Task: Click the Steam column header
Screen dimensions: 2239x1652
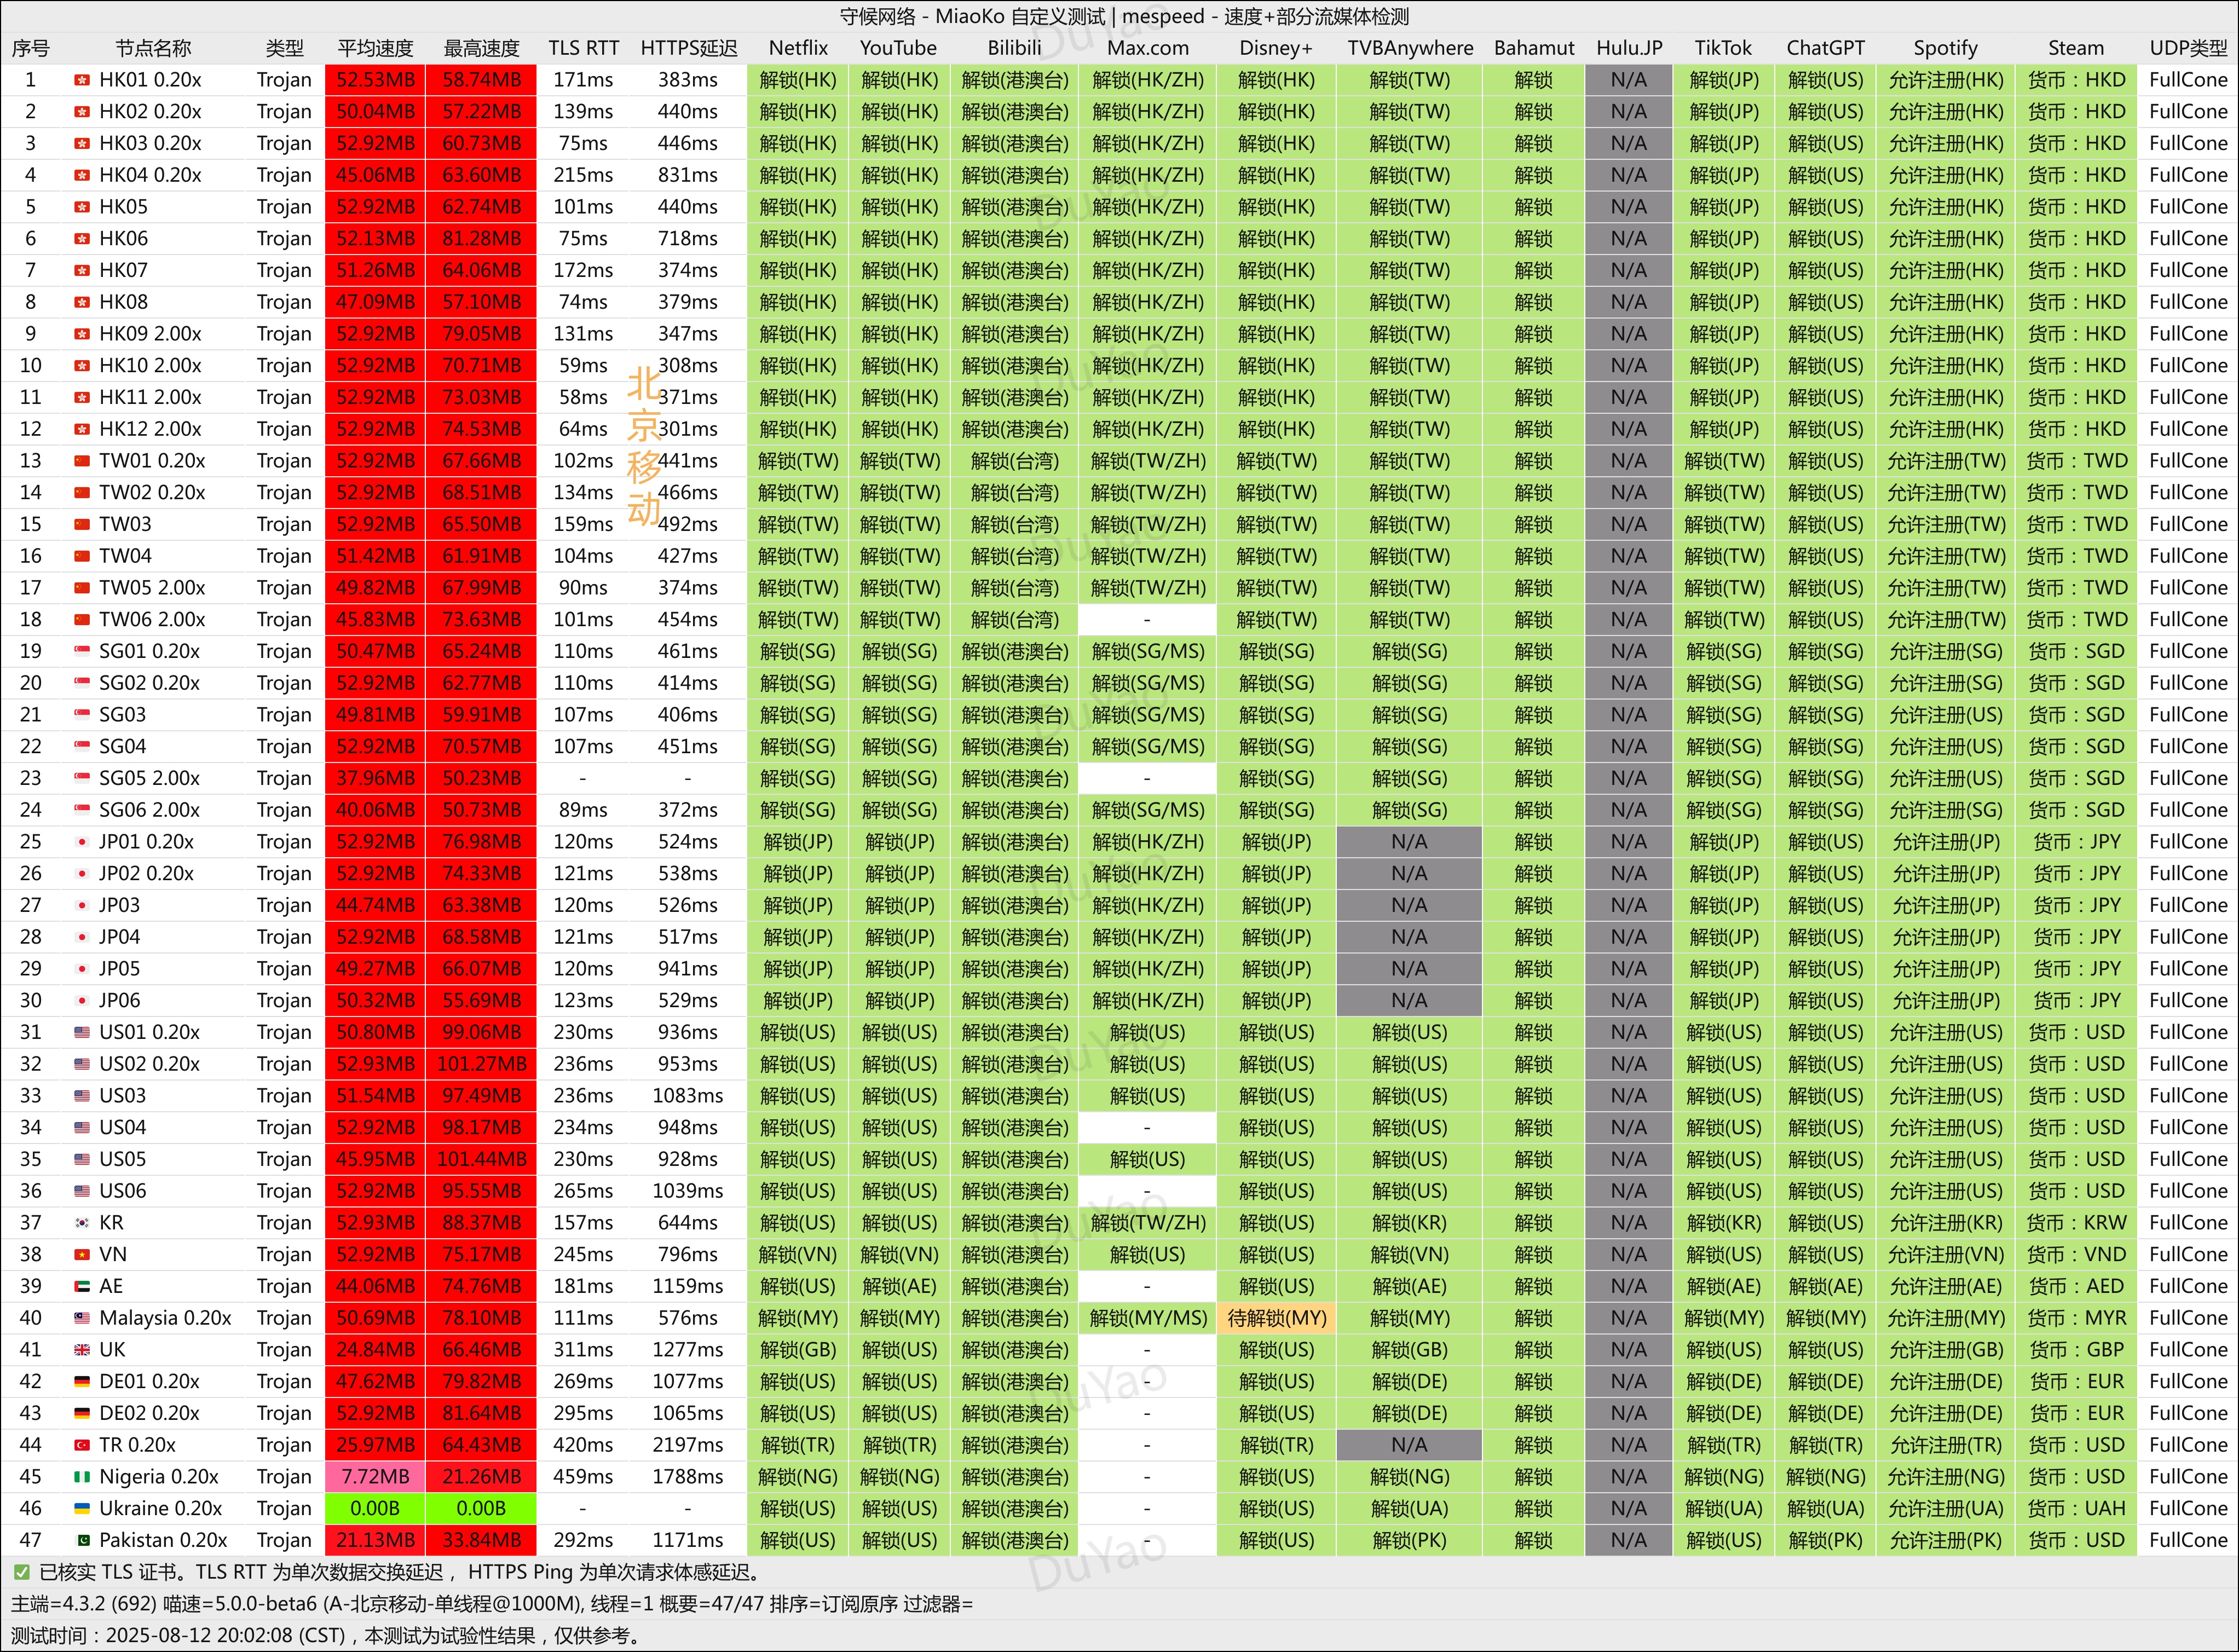Action: pos(2076,48)
